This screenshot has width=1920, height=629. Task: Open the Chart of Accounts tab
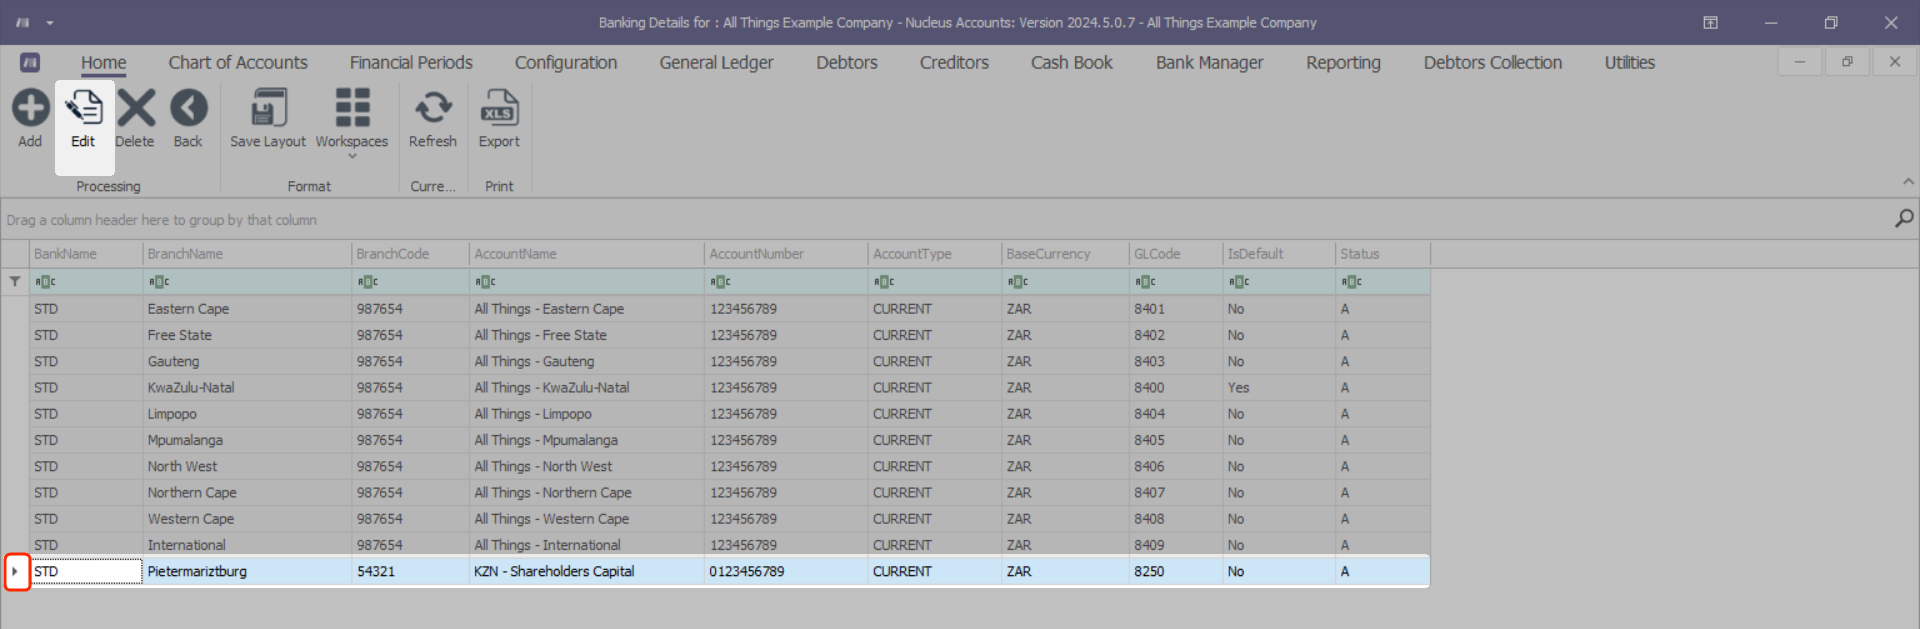[x=238, y=63]
